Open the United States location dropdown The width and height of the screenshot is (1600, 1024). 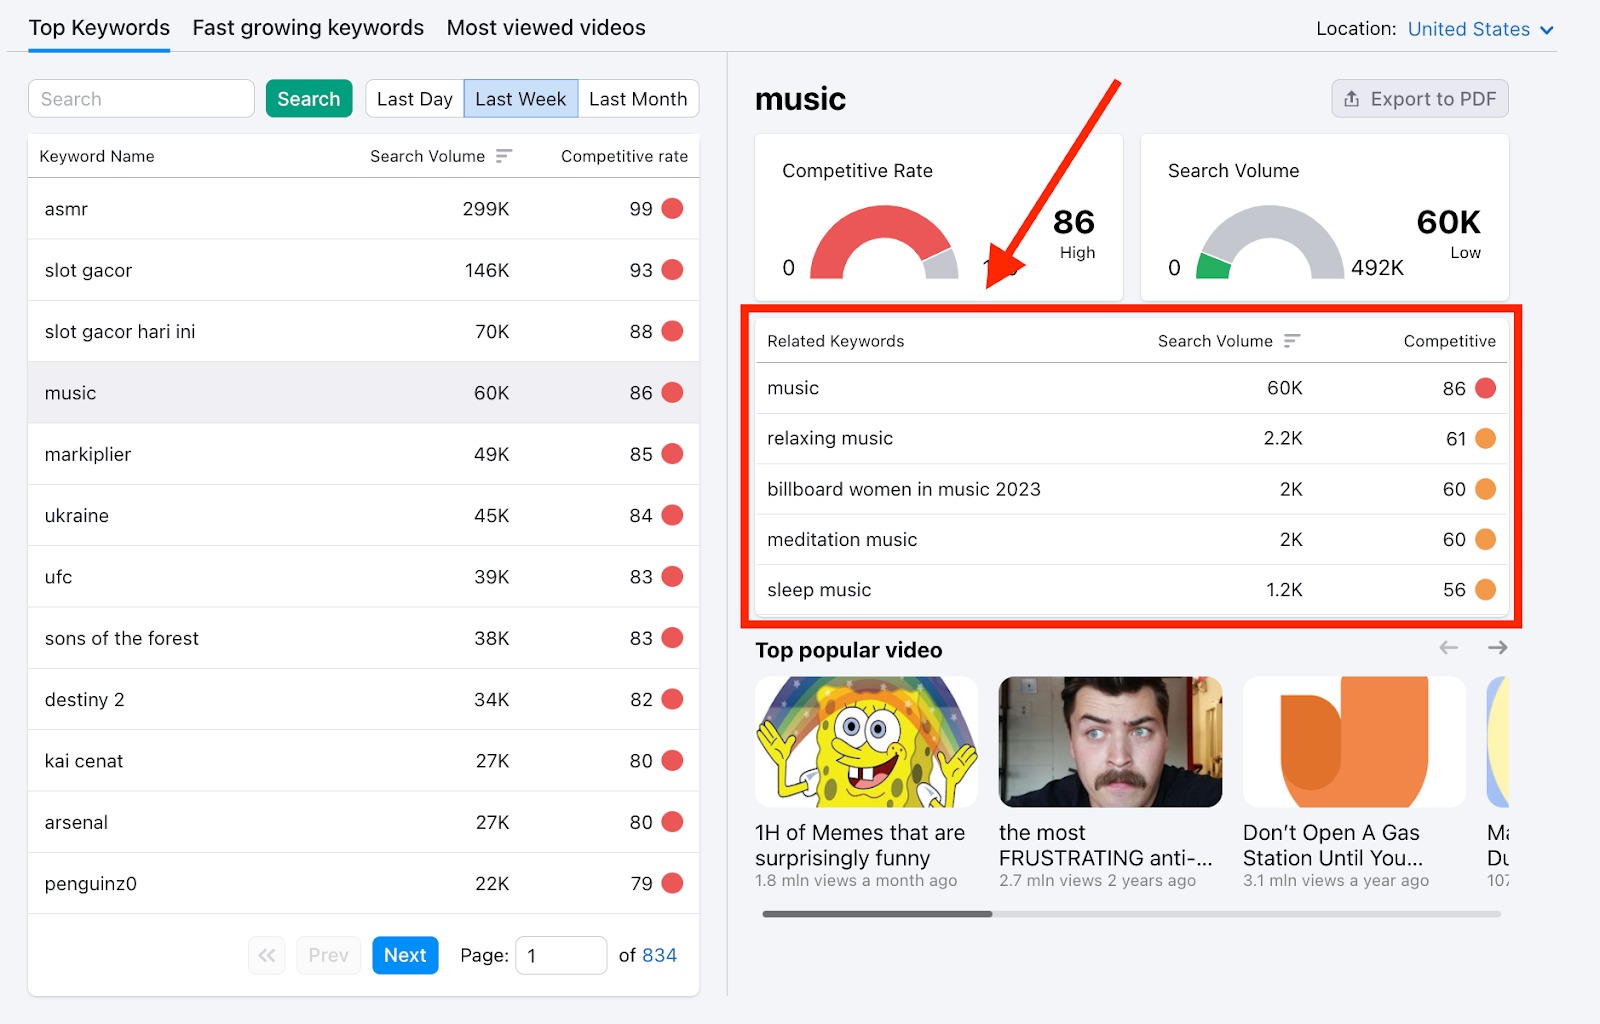click(x=1468, y=29)
